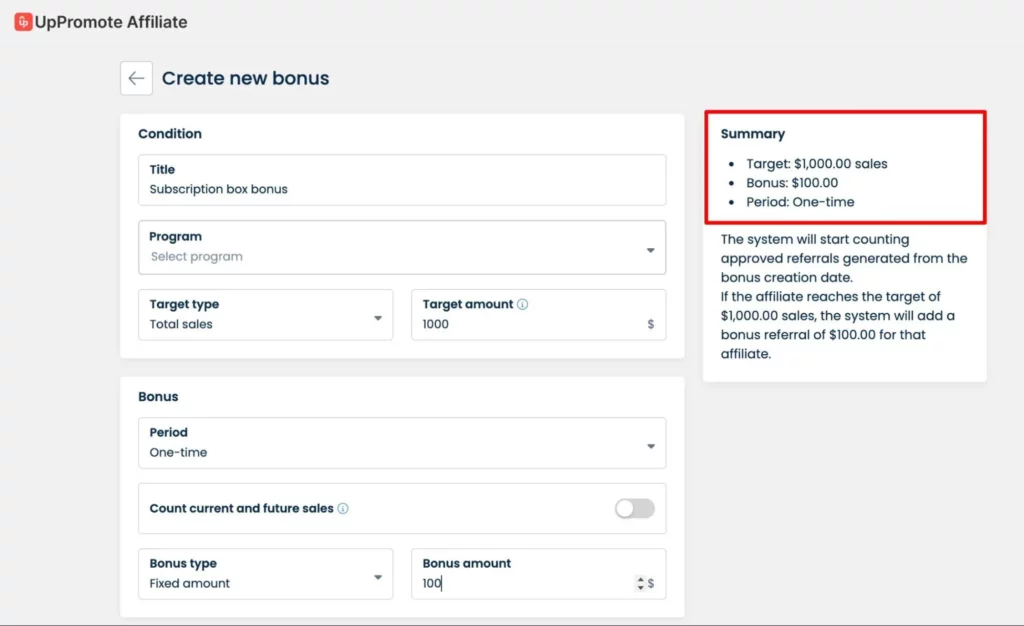Go back using the left arrow button
Screen dimensions: 1024x626
pos(136,78)
